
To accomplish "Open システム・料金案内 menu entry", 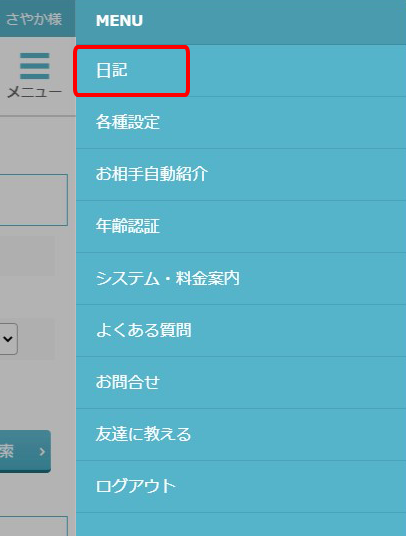I will [241, 278].
